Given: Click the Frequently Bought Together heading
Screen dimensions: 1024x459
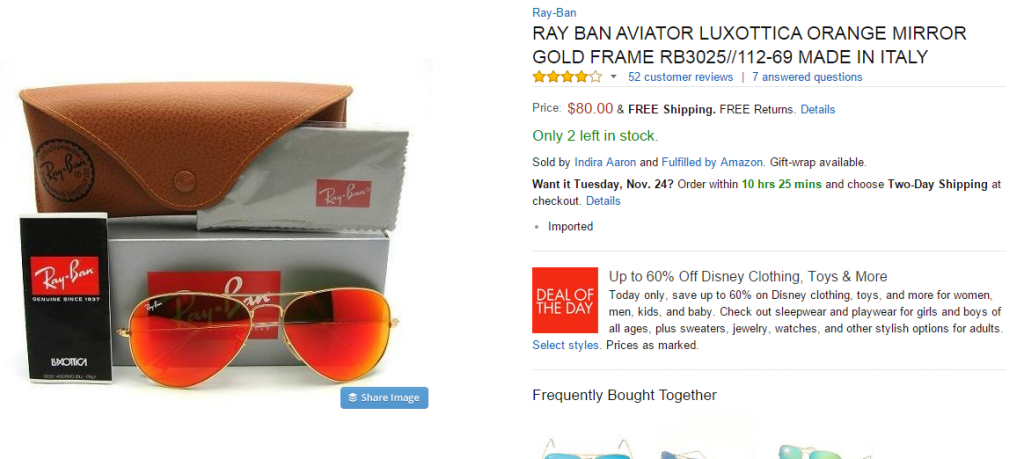Looking at the screenshot, I should pos(624,395).
